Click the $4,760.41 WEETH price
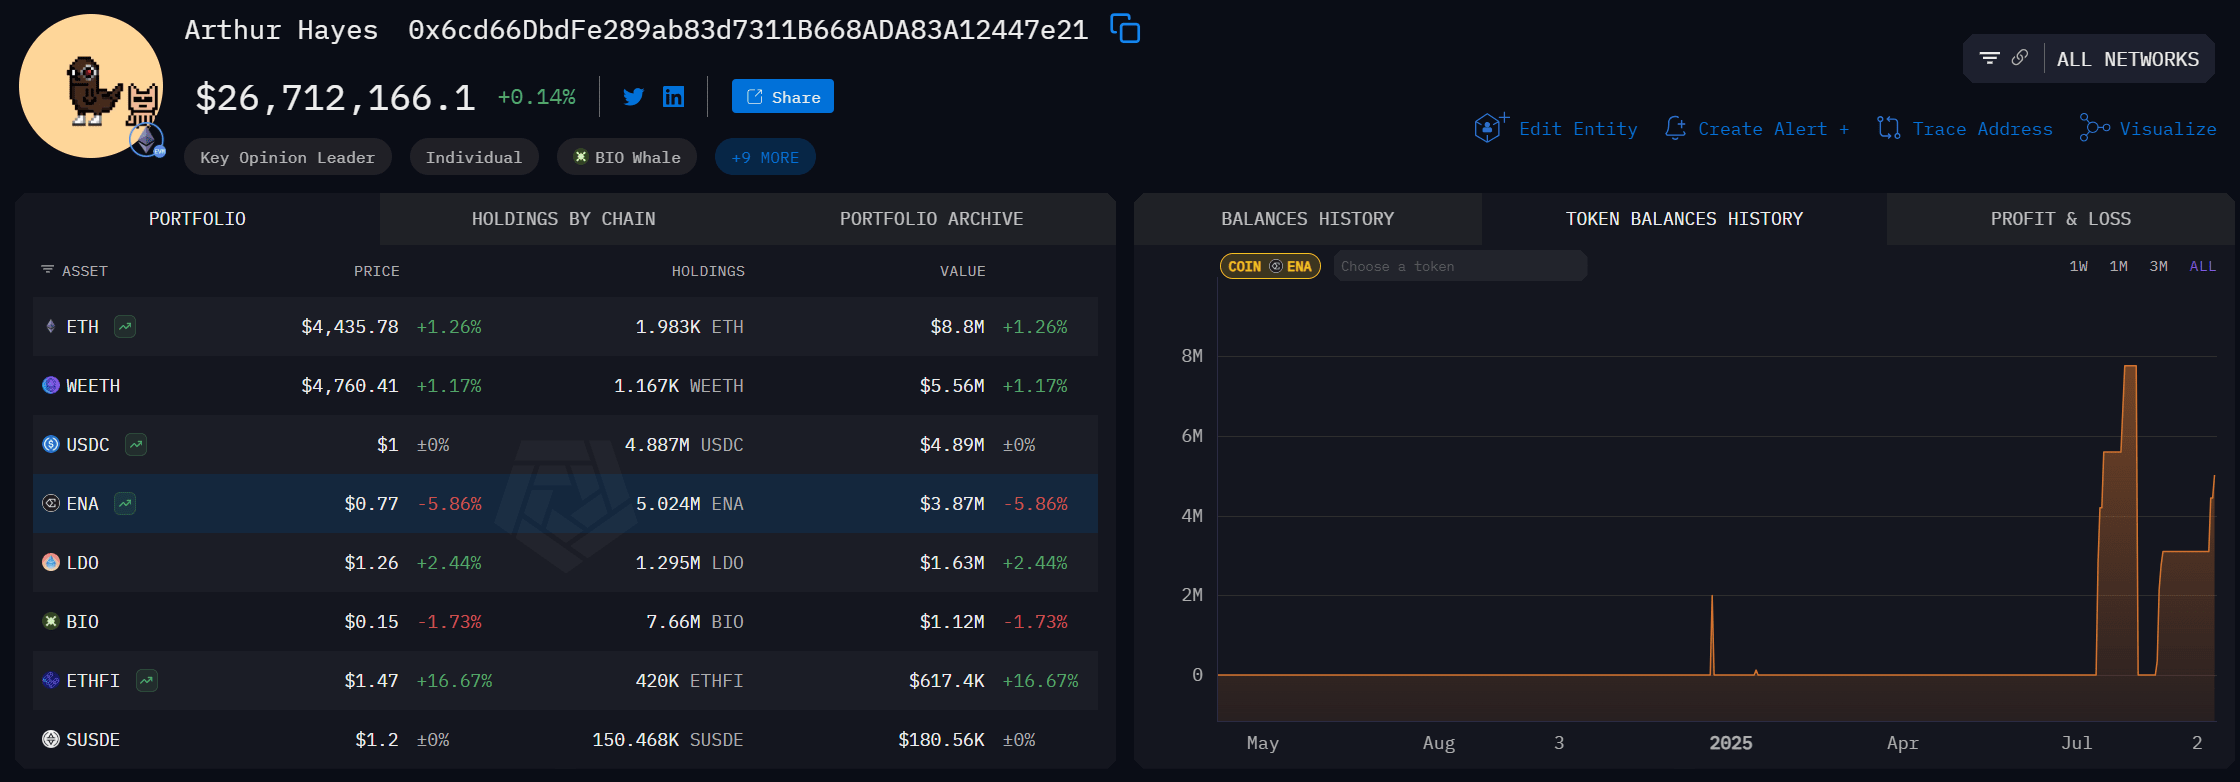Viewport: 2240px width, 782px height. (350, 386)
